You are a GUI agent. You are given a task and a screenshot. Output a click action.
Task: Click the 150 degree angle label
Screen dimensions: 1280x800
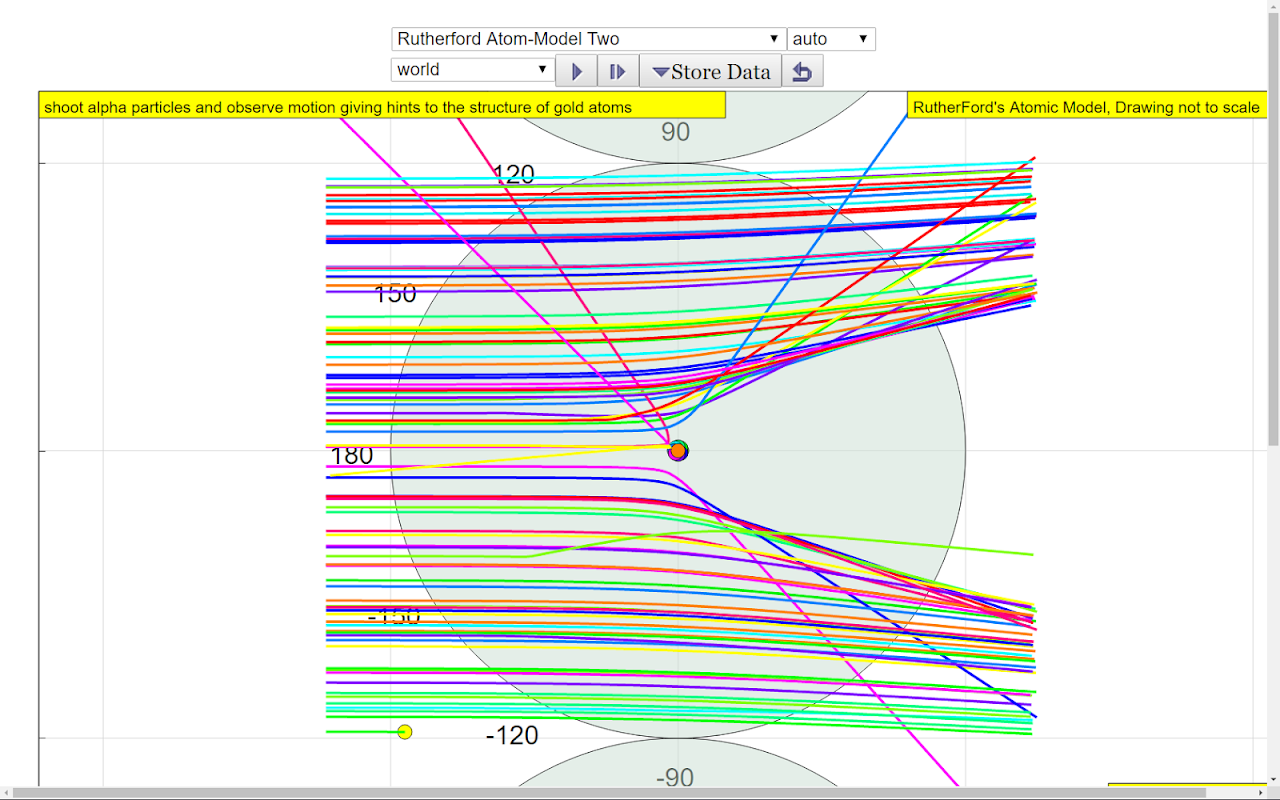point(395,294)
